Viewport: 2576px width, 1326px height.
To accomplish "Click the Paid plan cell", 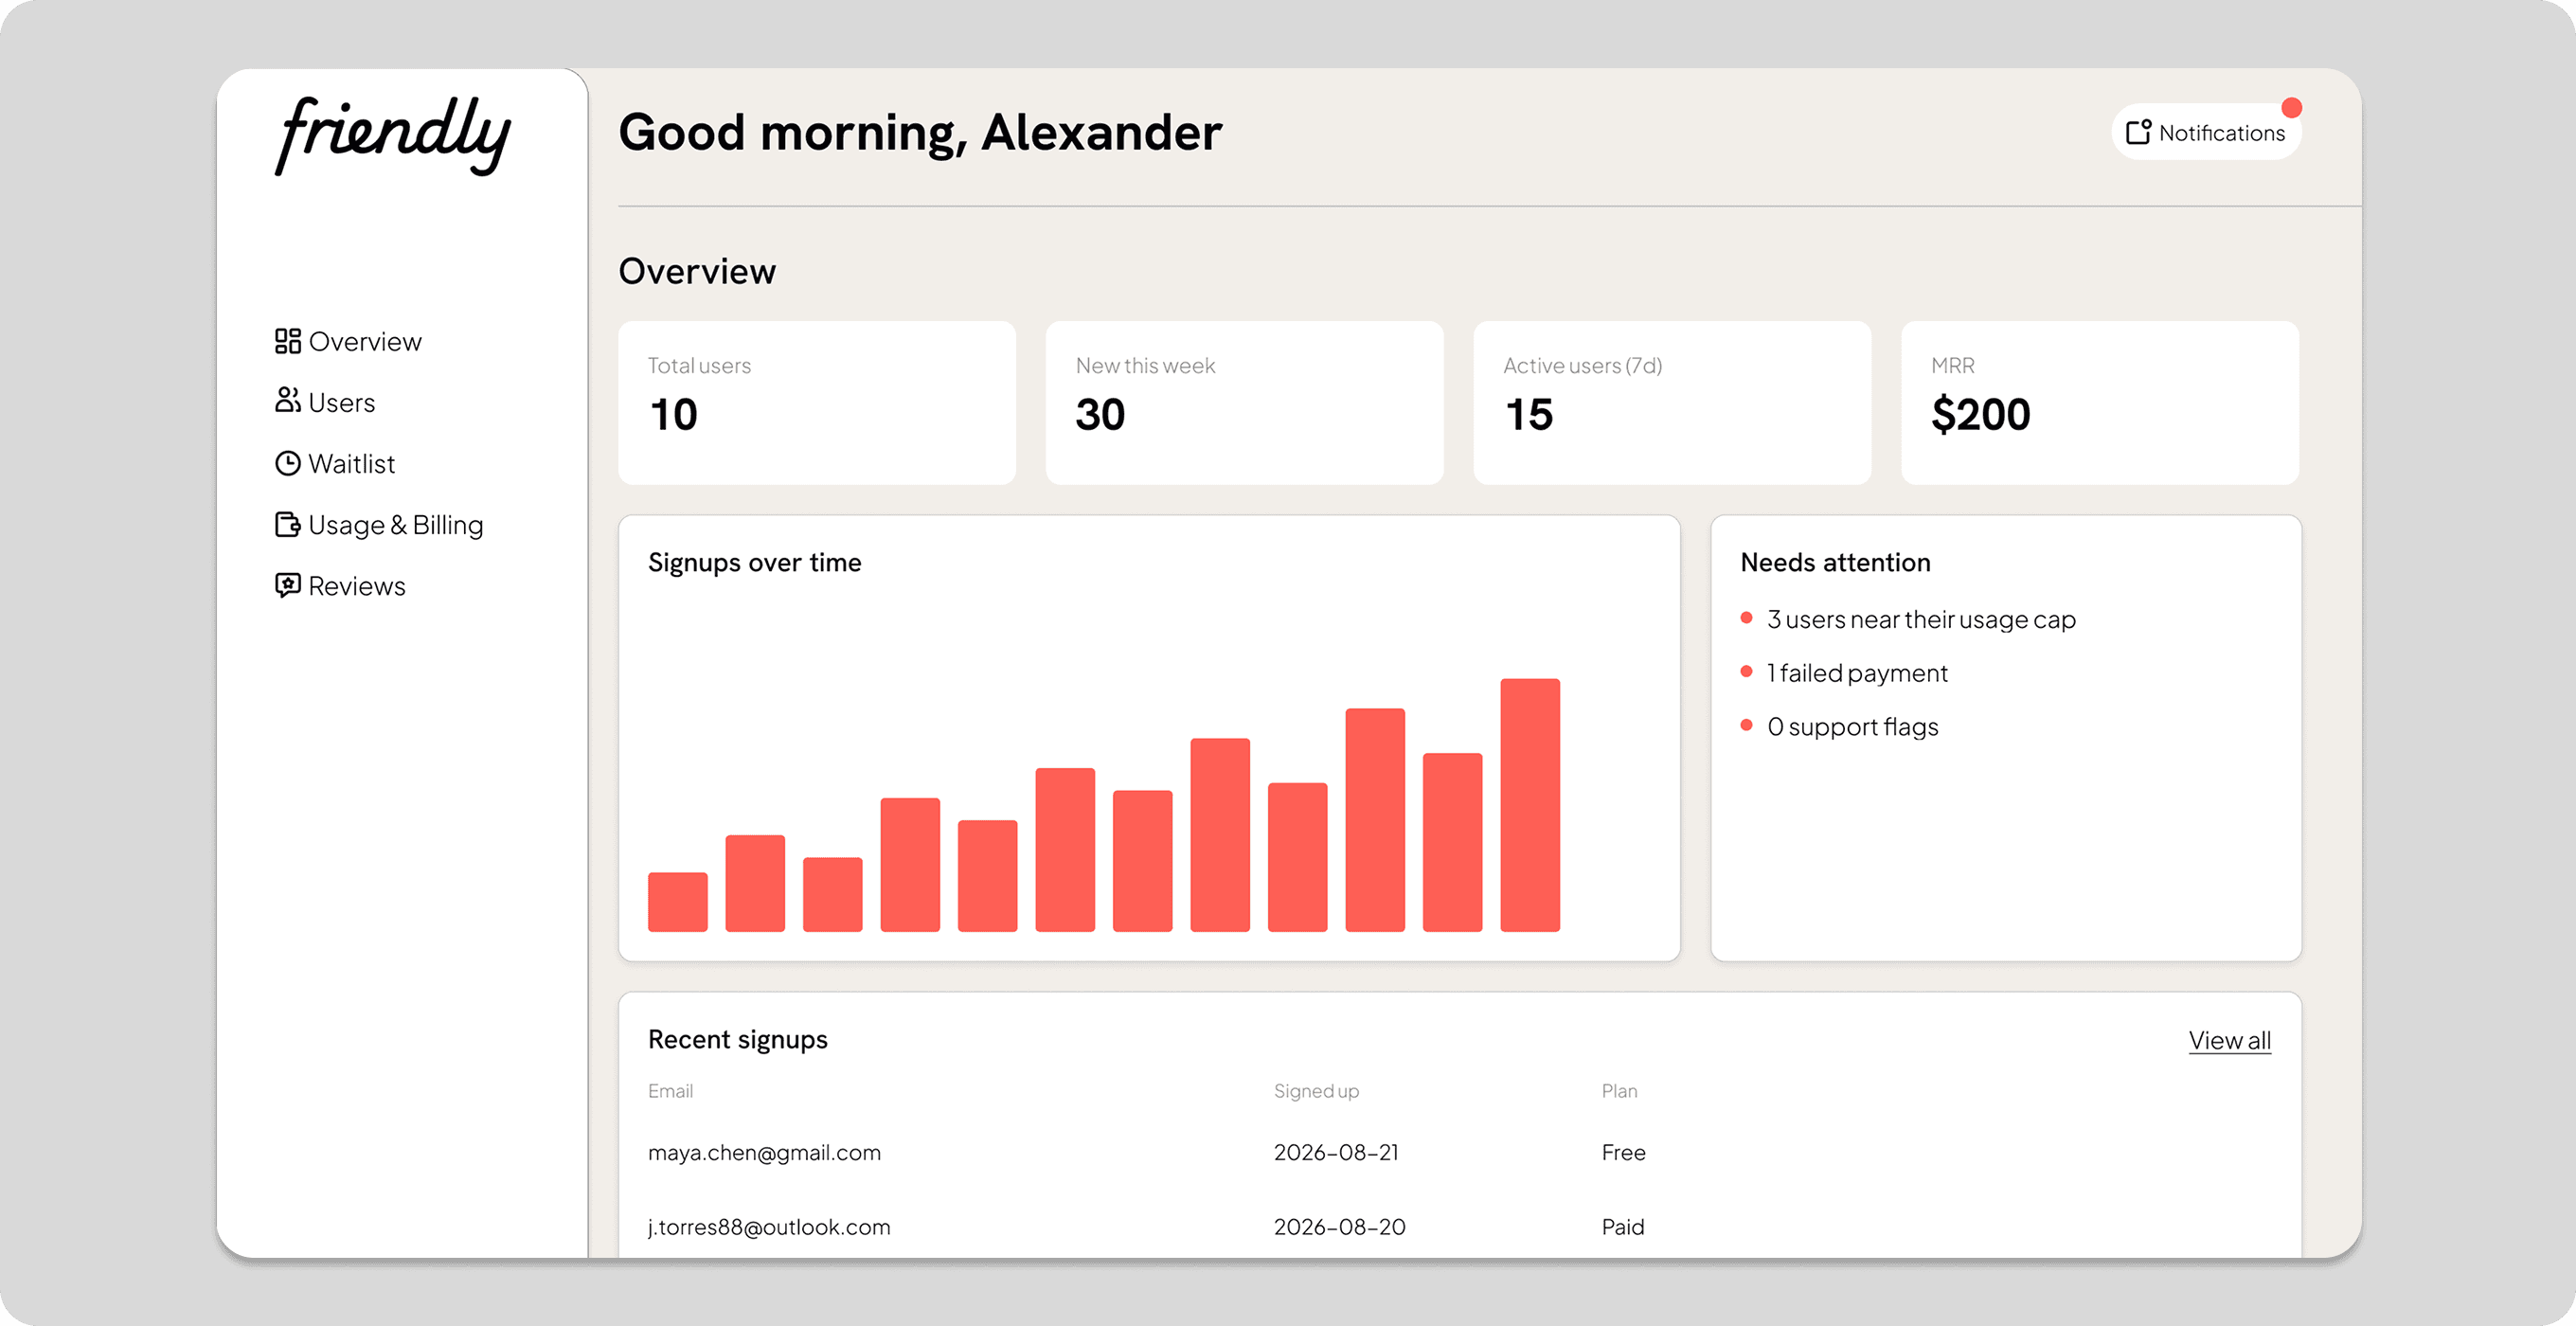I will [x=1622, y=1227].
